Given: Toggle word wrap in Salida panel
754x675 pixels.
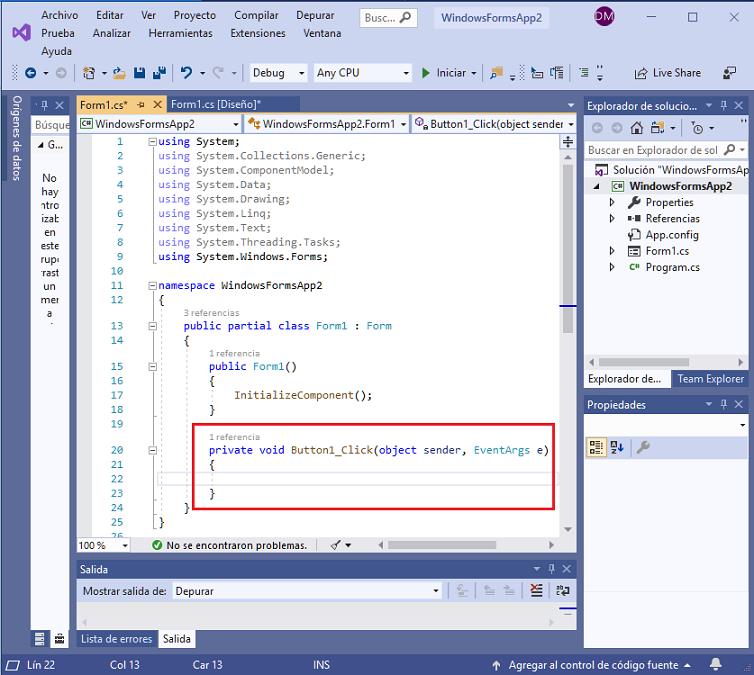Looking at the screenshot, I should pyautogui.click(x=563, y=590).
